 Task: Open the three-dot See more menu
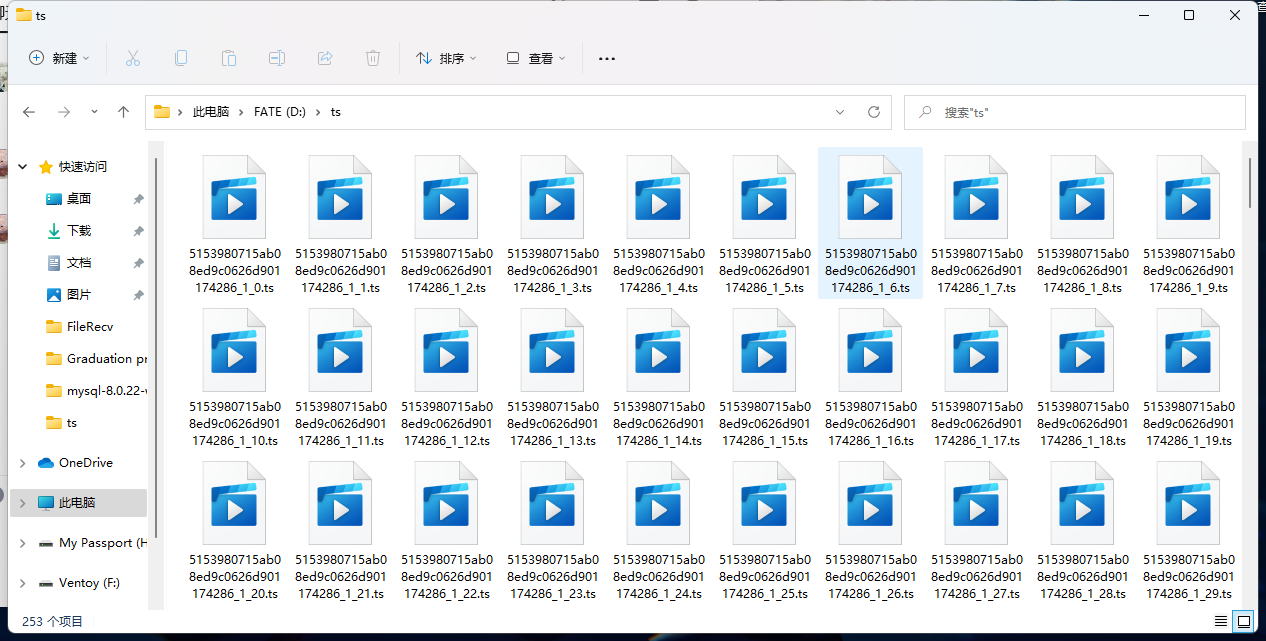point(606,58)
